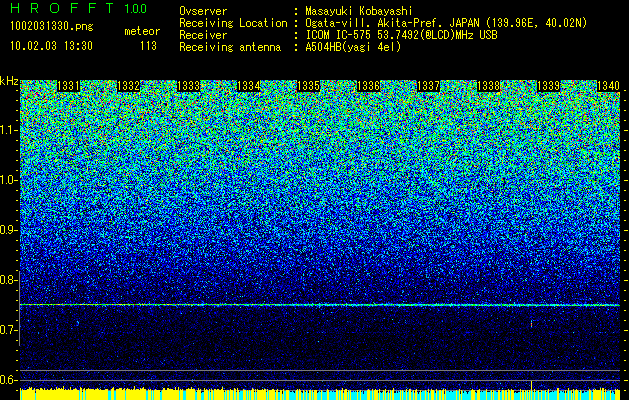The height and width of the screenshot is (400, 629).
Task: Click the 0.6 kHz axis label
Action: [9, 380]
